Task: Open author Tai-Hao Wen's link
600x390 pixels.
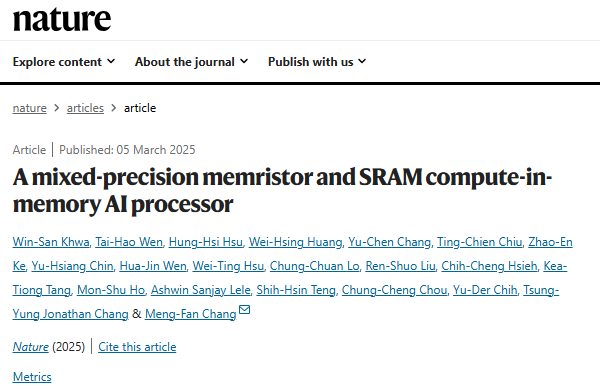Action: click(x=129, y=242)
